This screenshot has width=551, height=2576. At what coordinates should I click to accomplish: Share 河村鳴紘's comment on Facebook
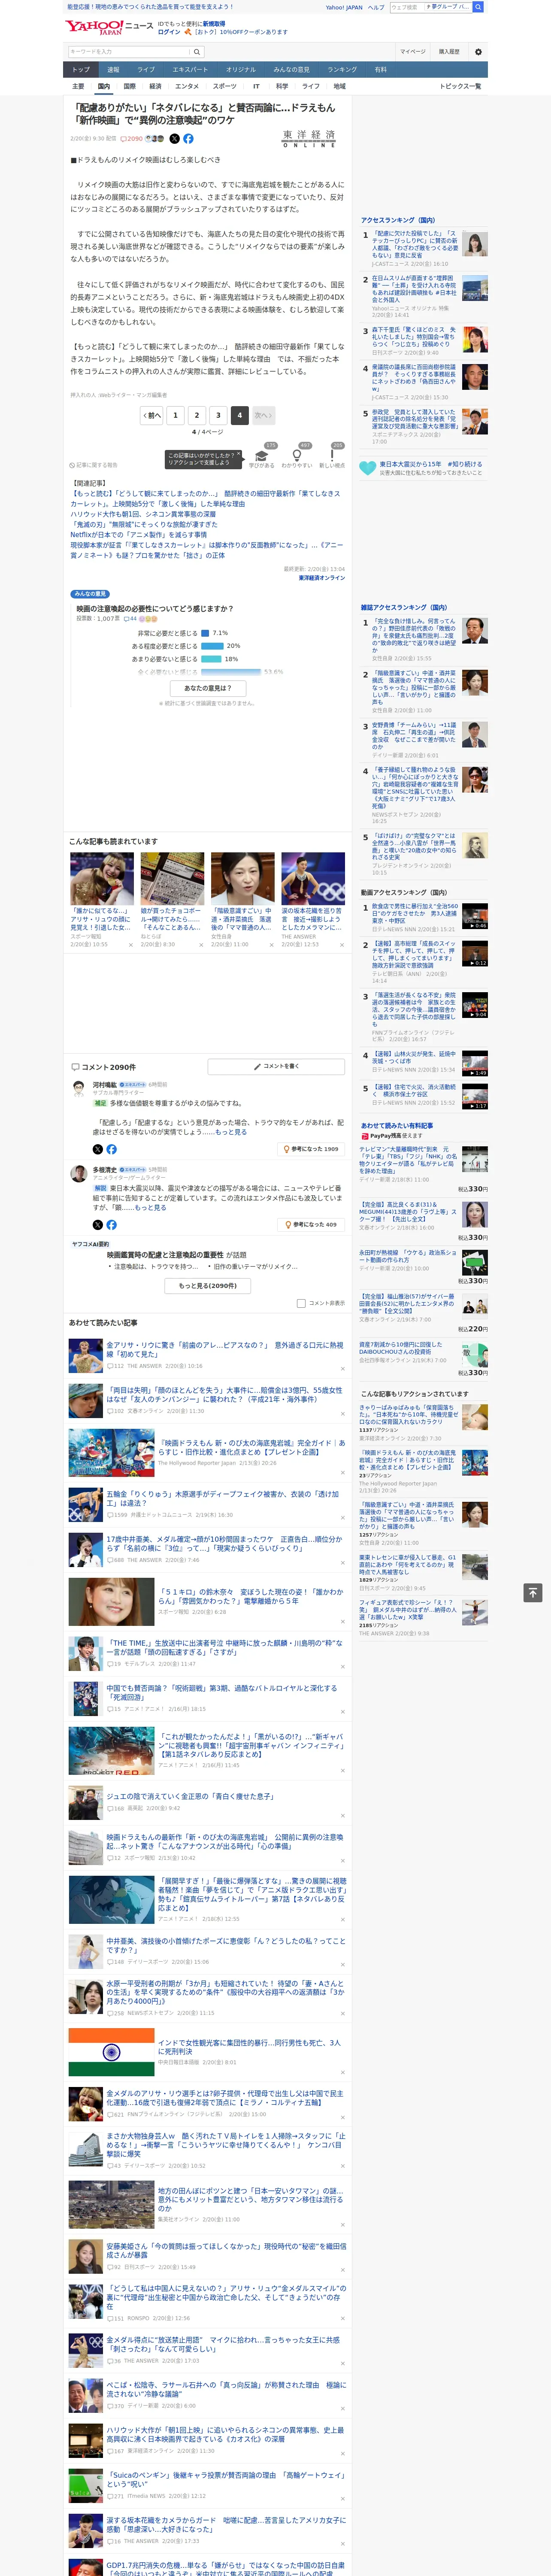(x=111, y=1149)
